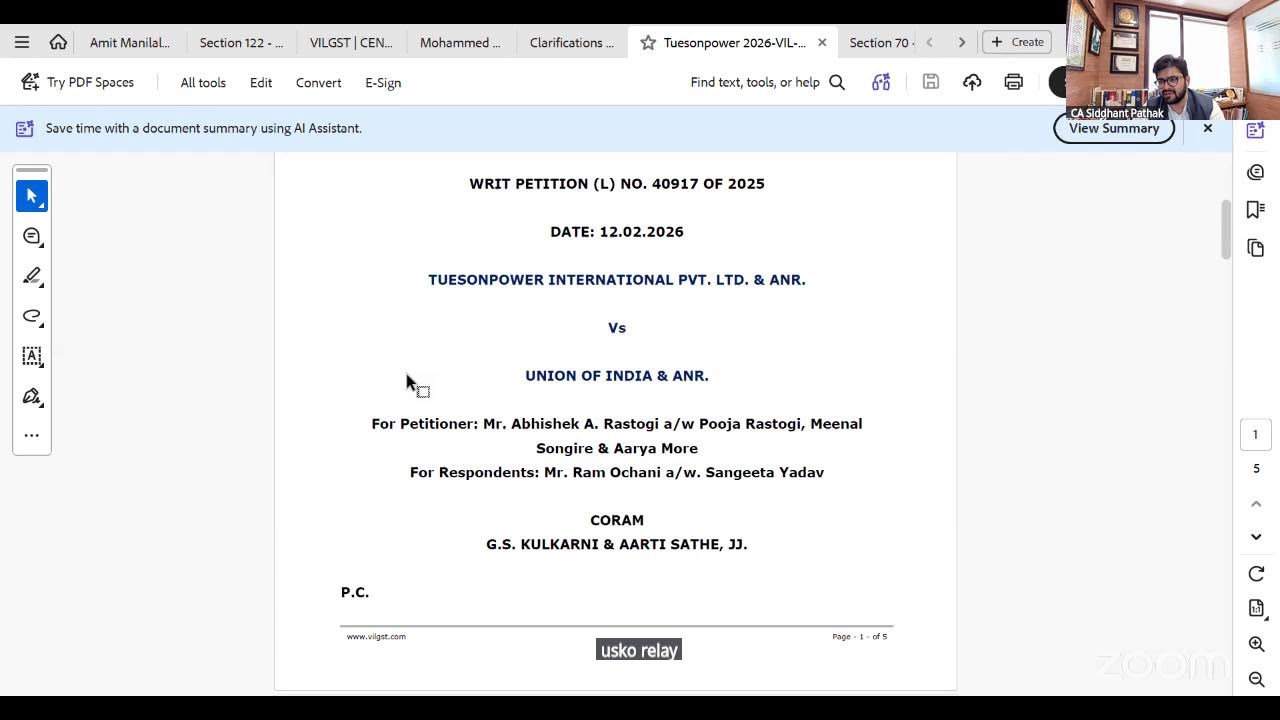Select the Add text box tool

tap(32, 356)
